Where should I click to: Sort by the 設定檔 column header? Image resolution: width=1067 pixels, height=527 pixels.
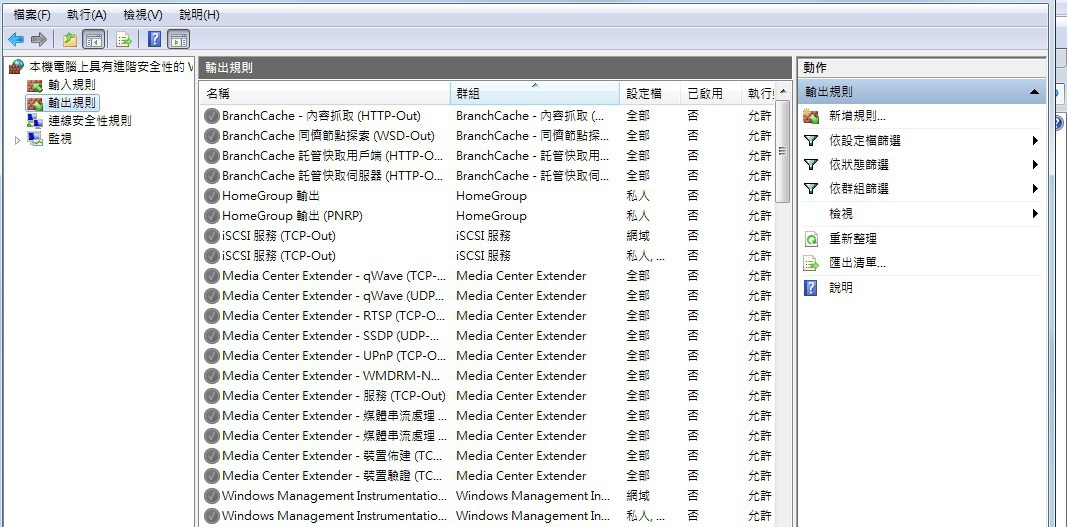click(x=650, y=93)
